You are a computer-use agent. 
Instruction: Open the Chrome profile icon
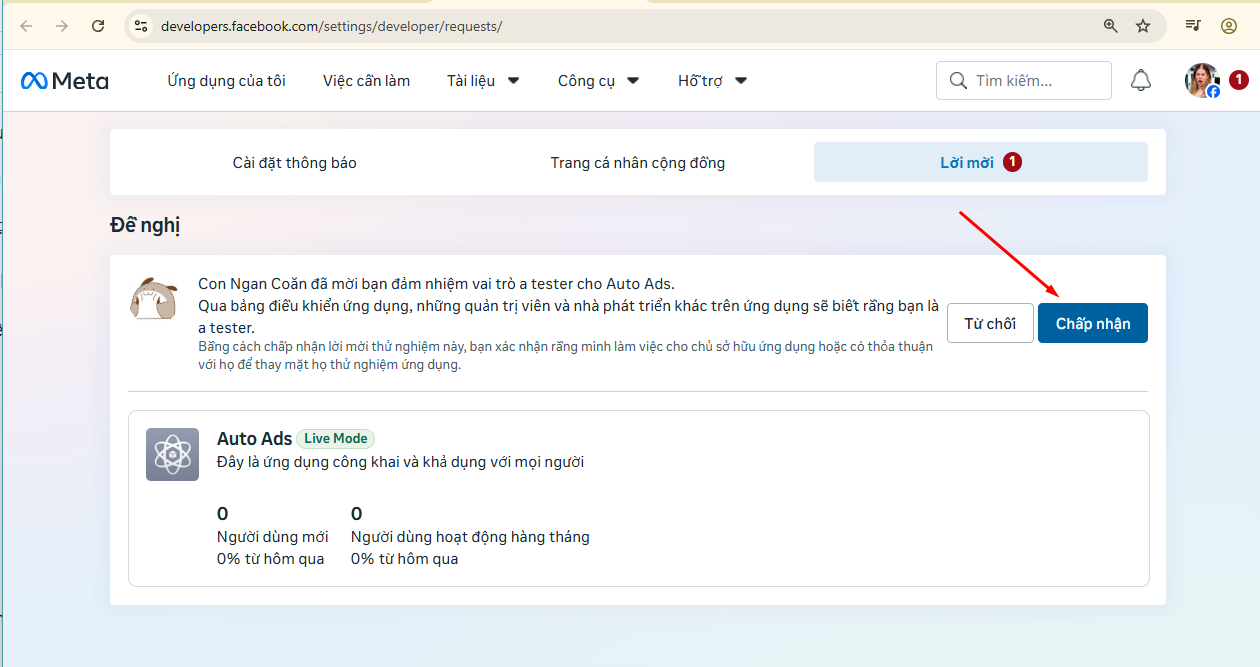(x=1229, y=26)
